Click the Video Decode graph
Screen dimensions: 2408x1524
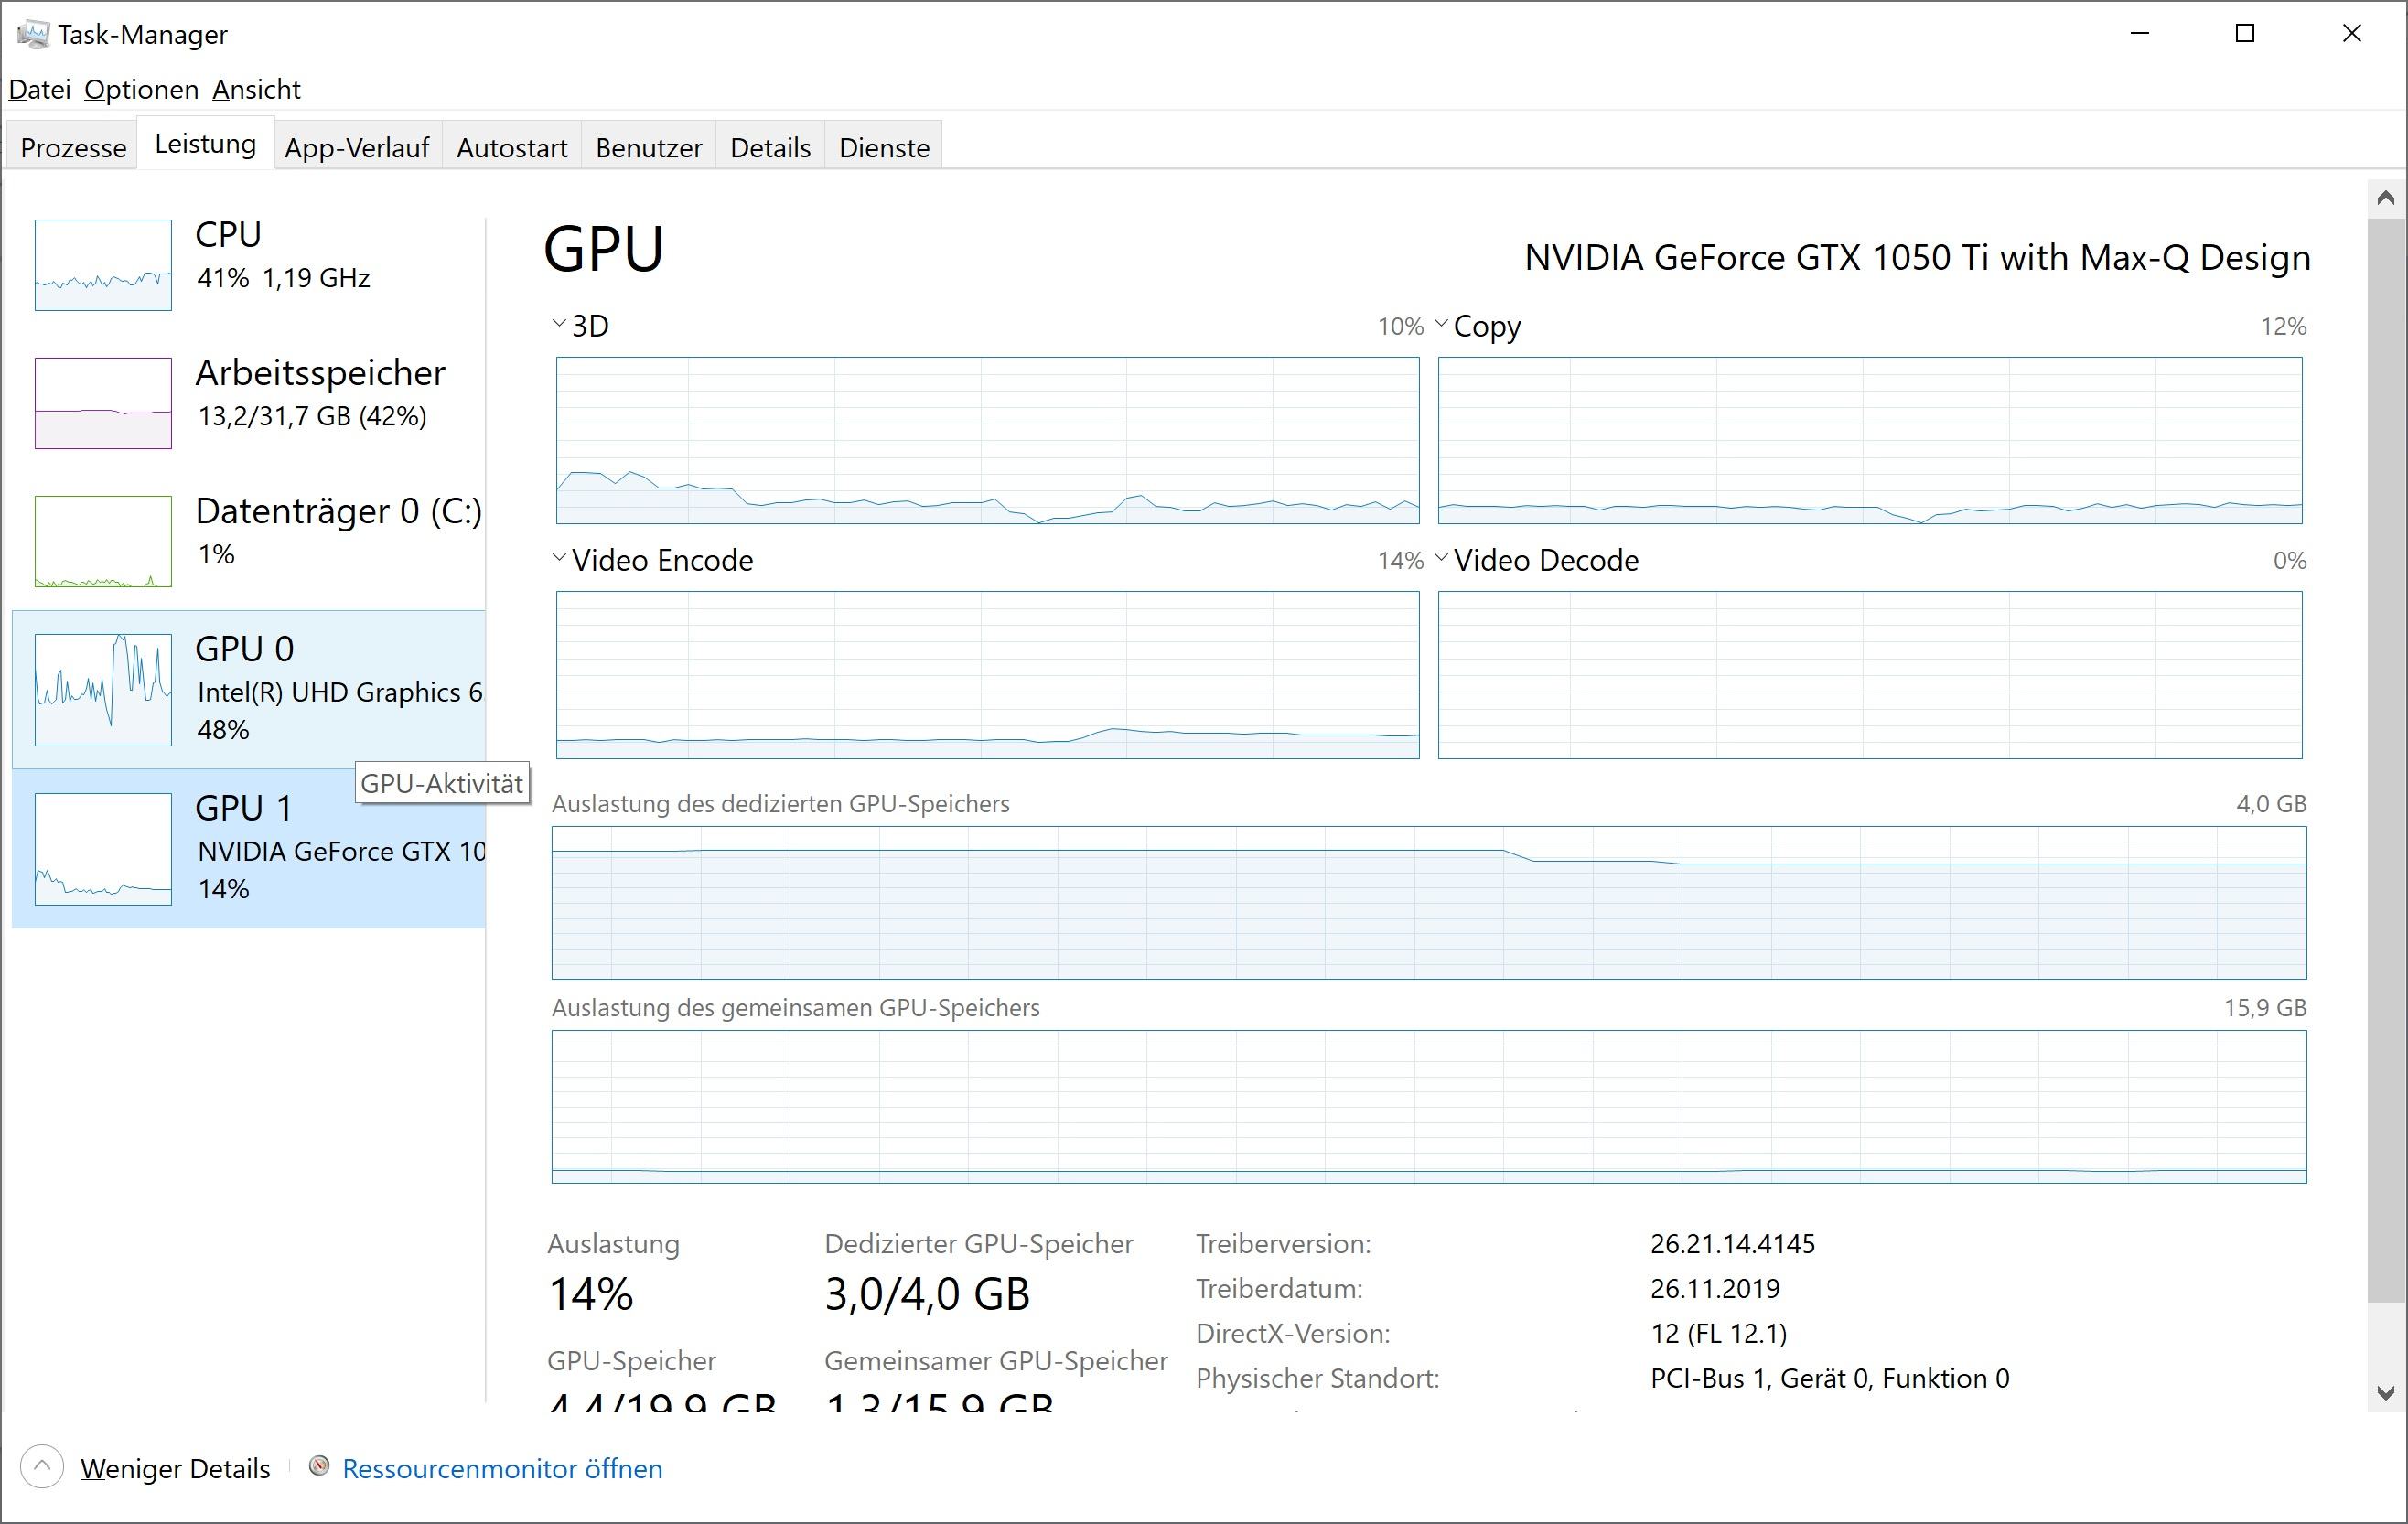tap(1870, 675)
